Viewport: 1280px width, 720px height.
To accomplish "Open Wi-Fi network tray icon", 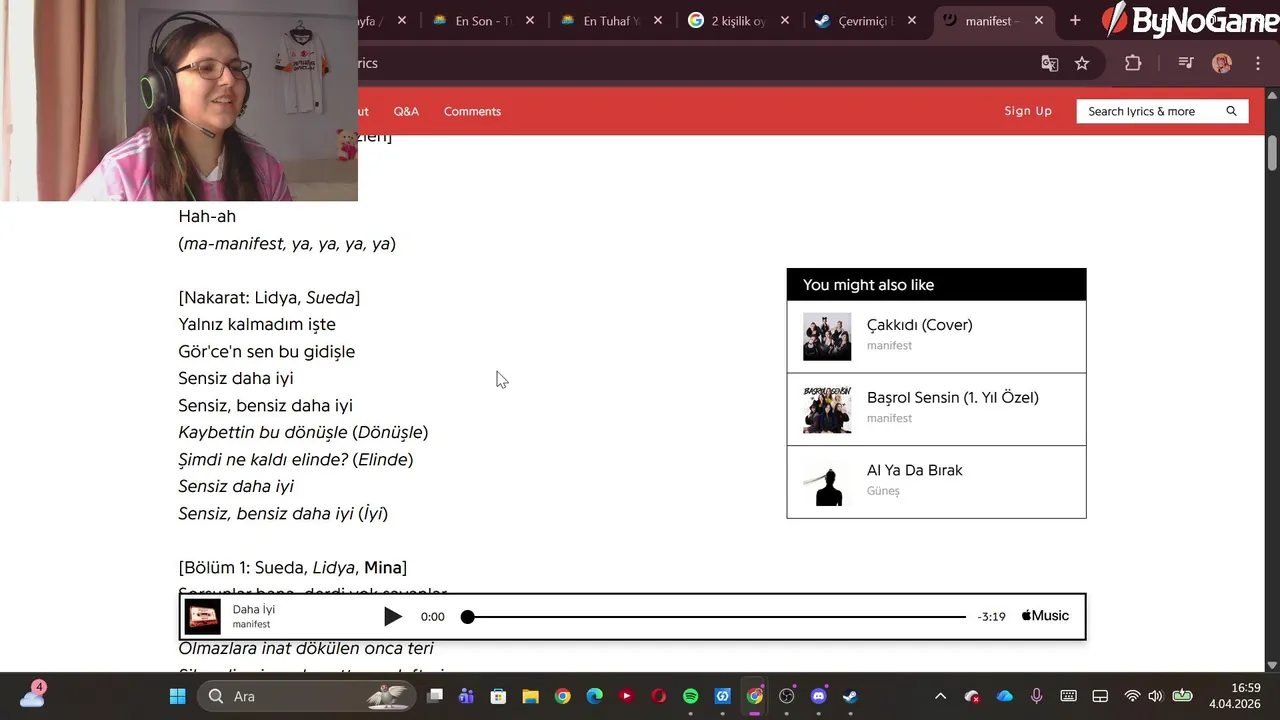I will point(1132,696).
